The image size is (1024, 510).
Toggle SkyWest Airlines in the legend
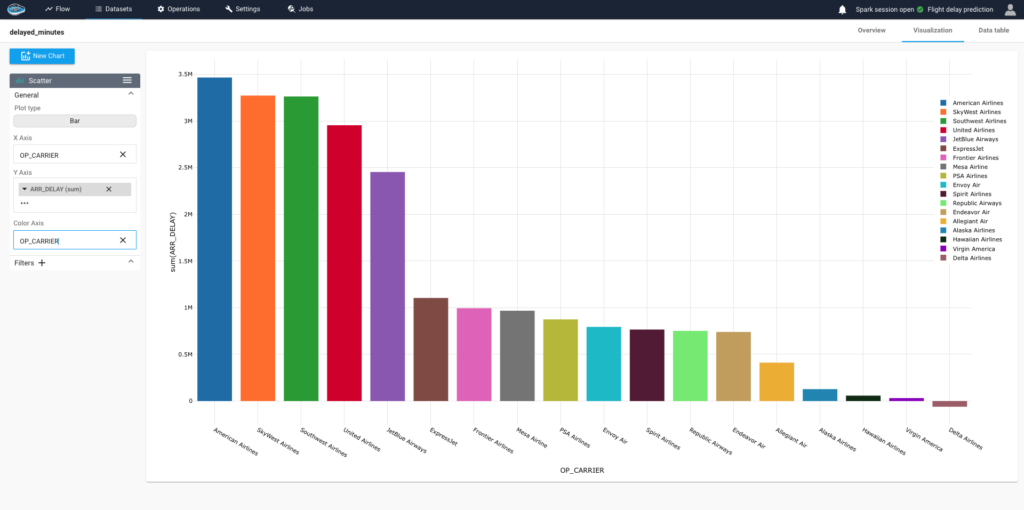point(970,112)
